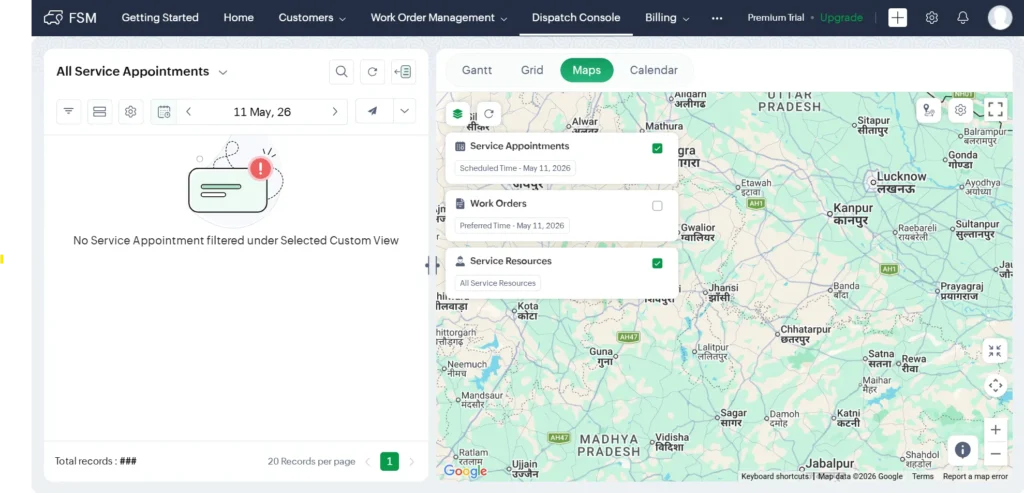Image resolution: width=1024 pixels, height=493 pixels.
Task: Uncheck the Service Appointments layer checkbox
Action: click(x=657, y=148)
